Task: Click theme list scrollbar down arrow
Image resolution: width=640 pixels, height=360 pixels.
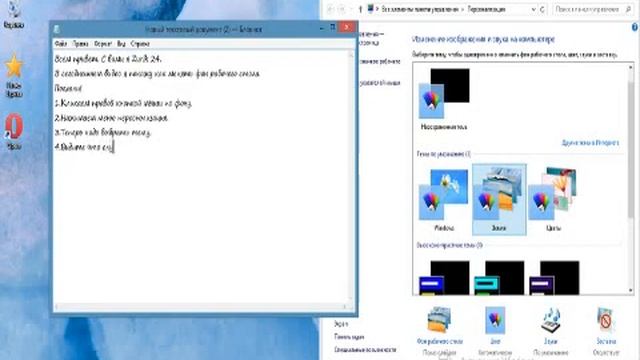Action: coord(631,290)
